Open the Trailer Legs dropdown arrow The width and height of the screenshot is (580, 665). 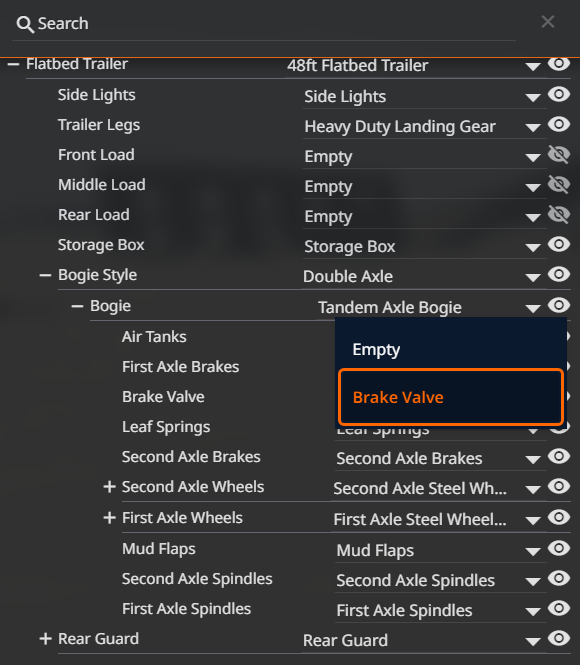coord(533,127)
